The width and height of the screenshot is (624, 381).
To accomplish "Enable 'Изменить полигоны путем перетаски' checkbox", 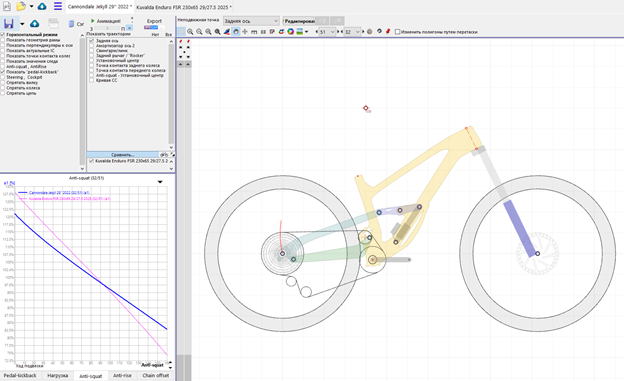I will point(397,32).
